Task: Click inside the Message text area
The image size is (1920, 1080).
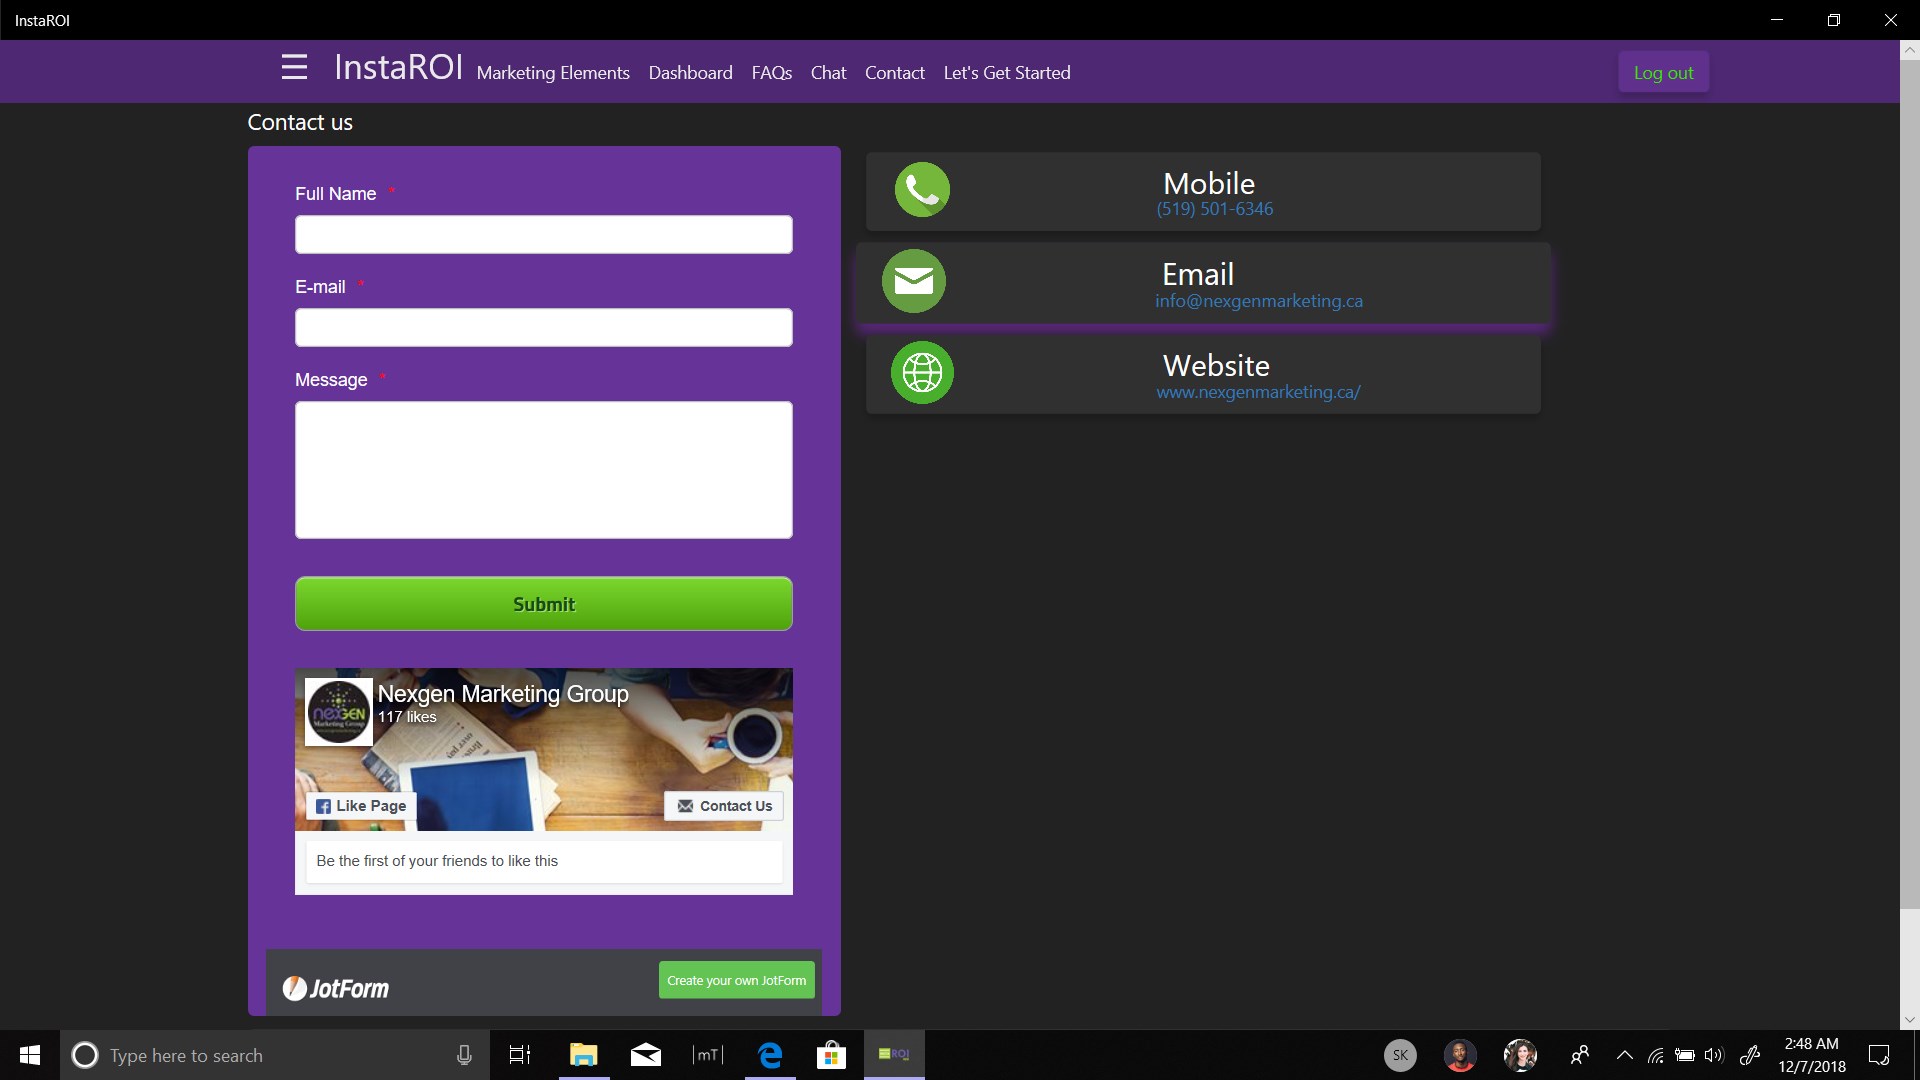Action: coord(543,470)
